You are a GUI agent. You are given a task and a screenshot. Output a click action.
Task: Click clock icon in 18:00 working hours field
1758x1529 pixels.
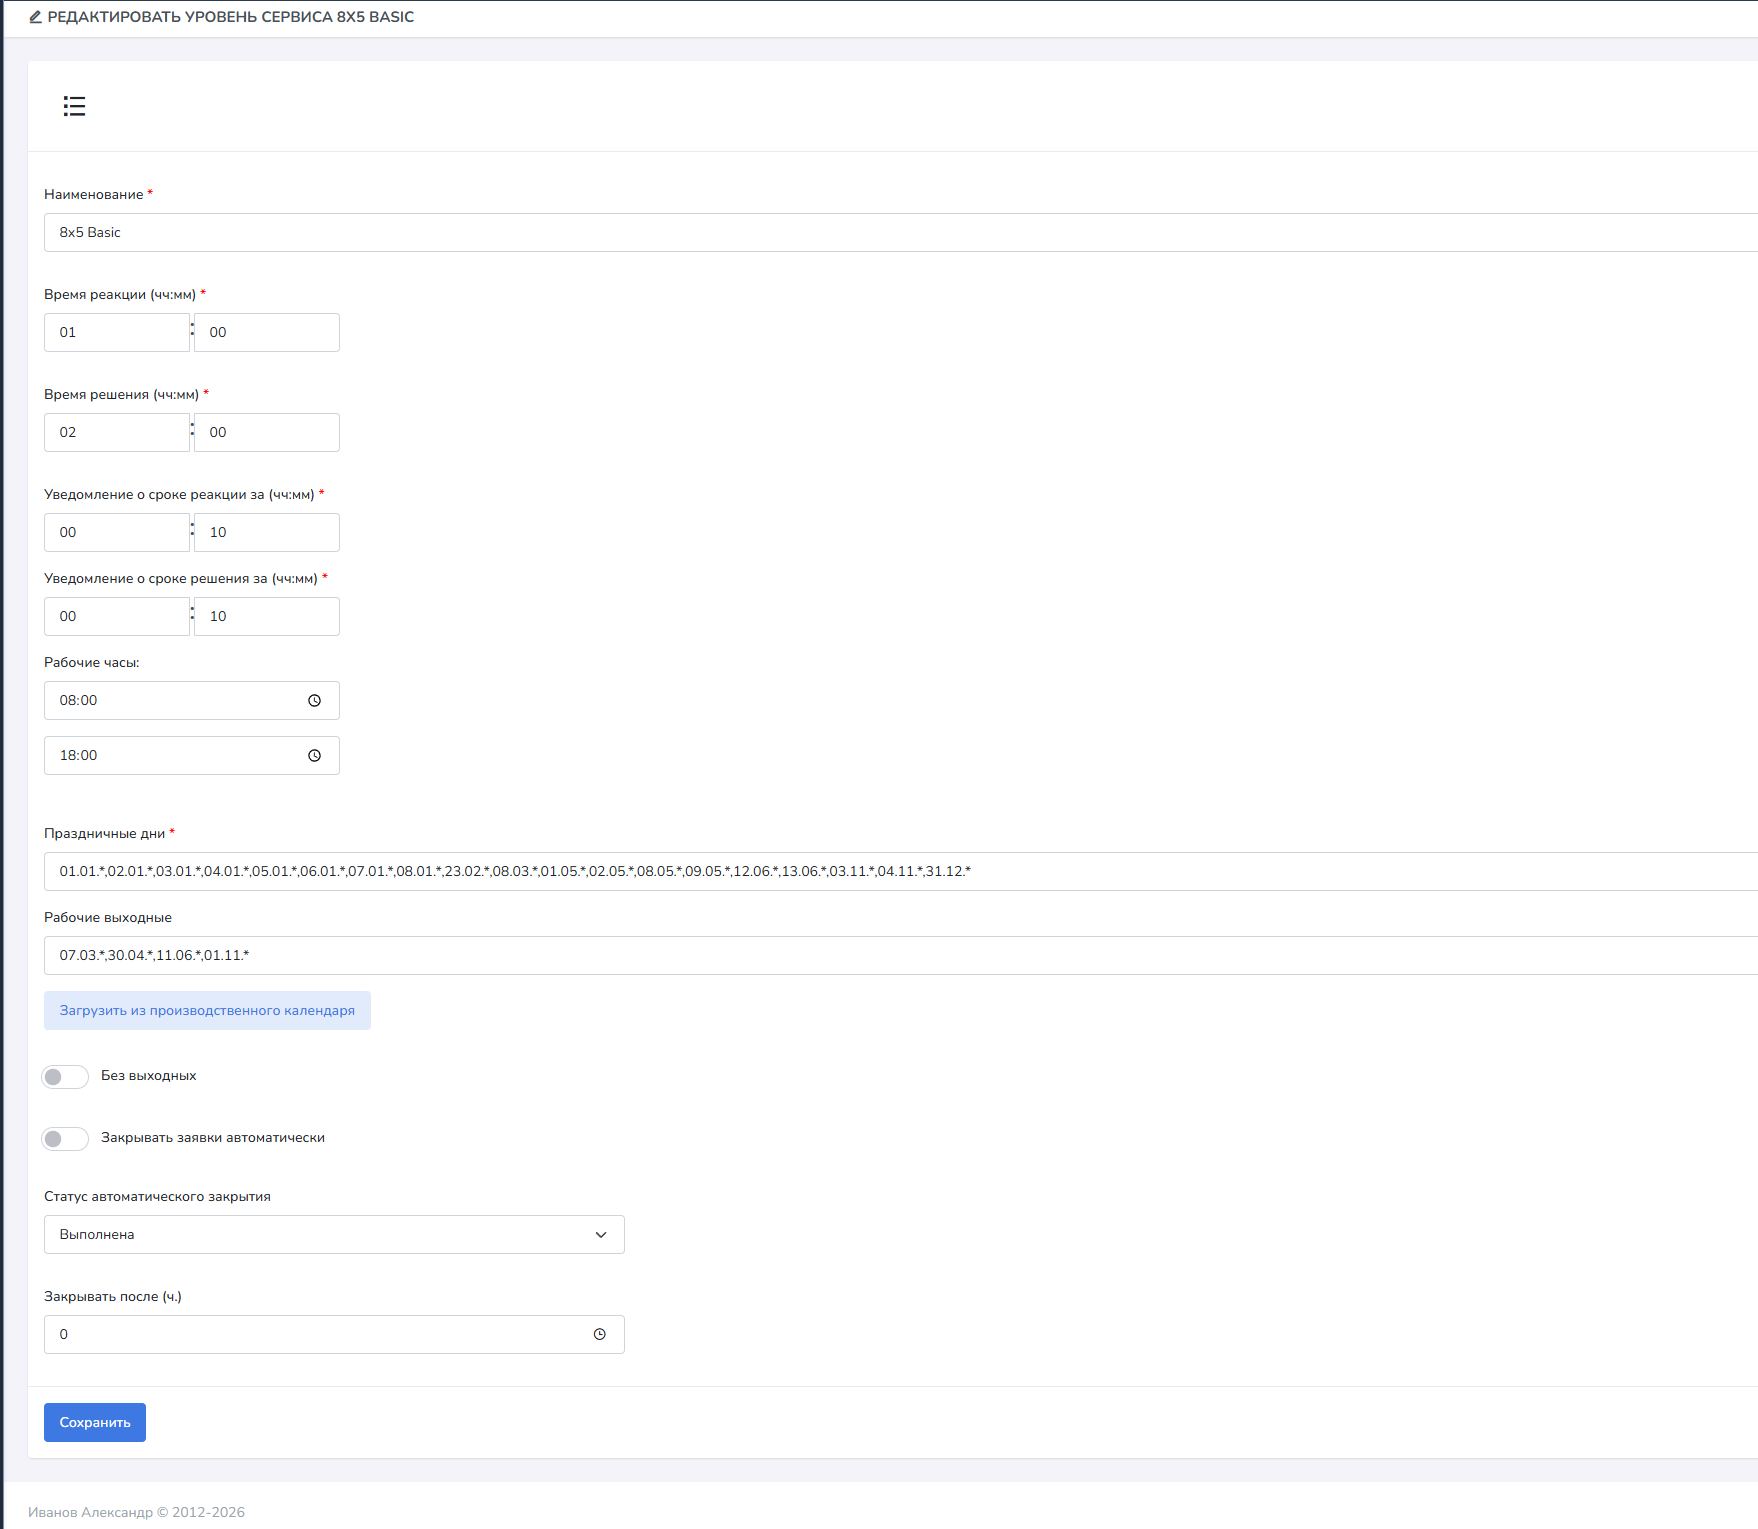pyautogui.click(x=314, y=756)
